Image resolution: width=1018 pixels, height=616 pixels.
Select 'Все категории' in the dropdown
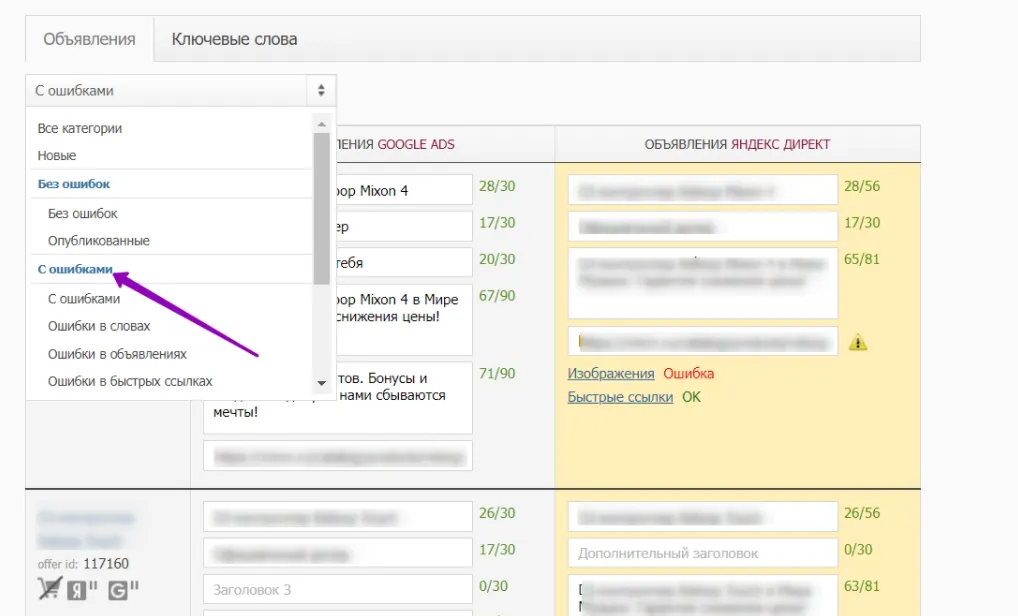[80, 129]
